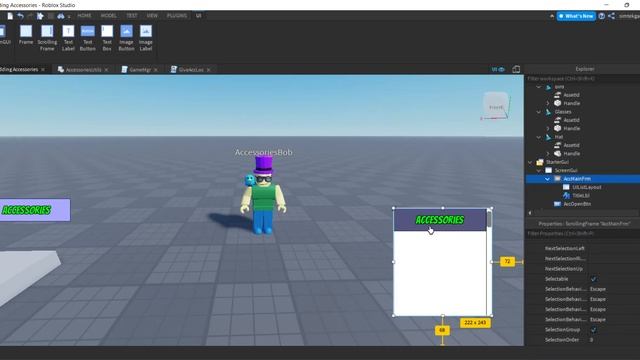Open the MODEL ribbon tab
The width and height of the screenshot is (640, 360).
click(109, 16)
